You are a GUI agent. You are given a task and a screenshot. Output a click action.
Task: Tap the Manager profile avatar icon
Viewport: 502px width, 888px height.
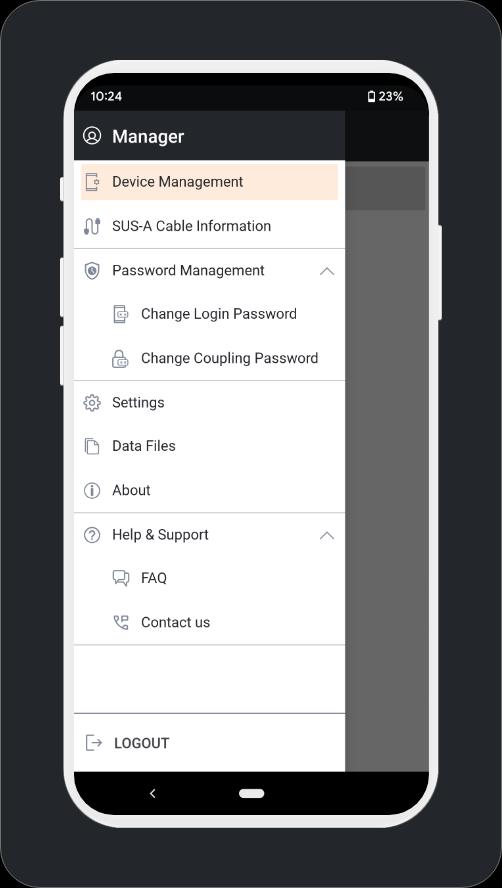click(92, 136)
